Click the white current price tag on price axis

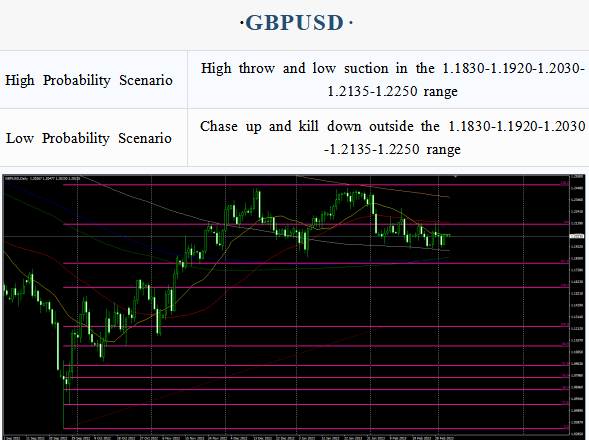[x=577, y=236]
